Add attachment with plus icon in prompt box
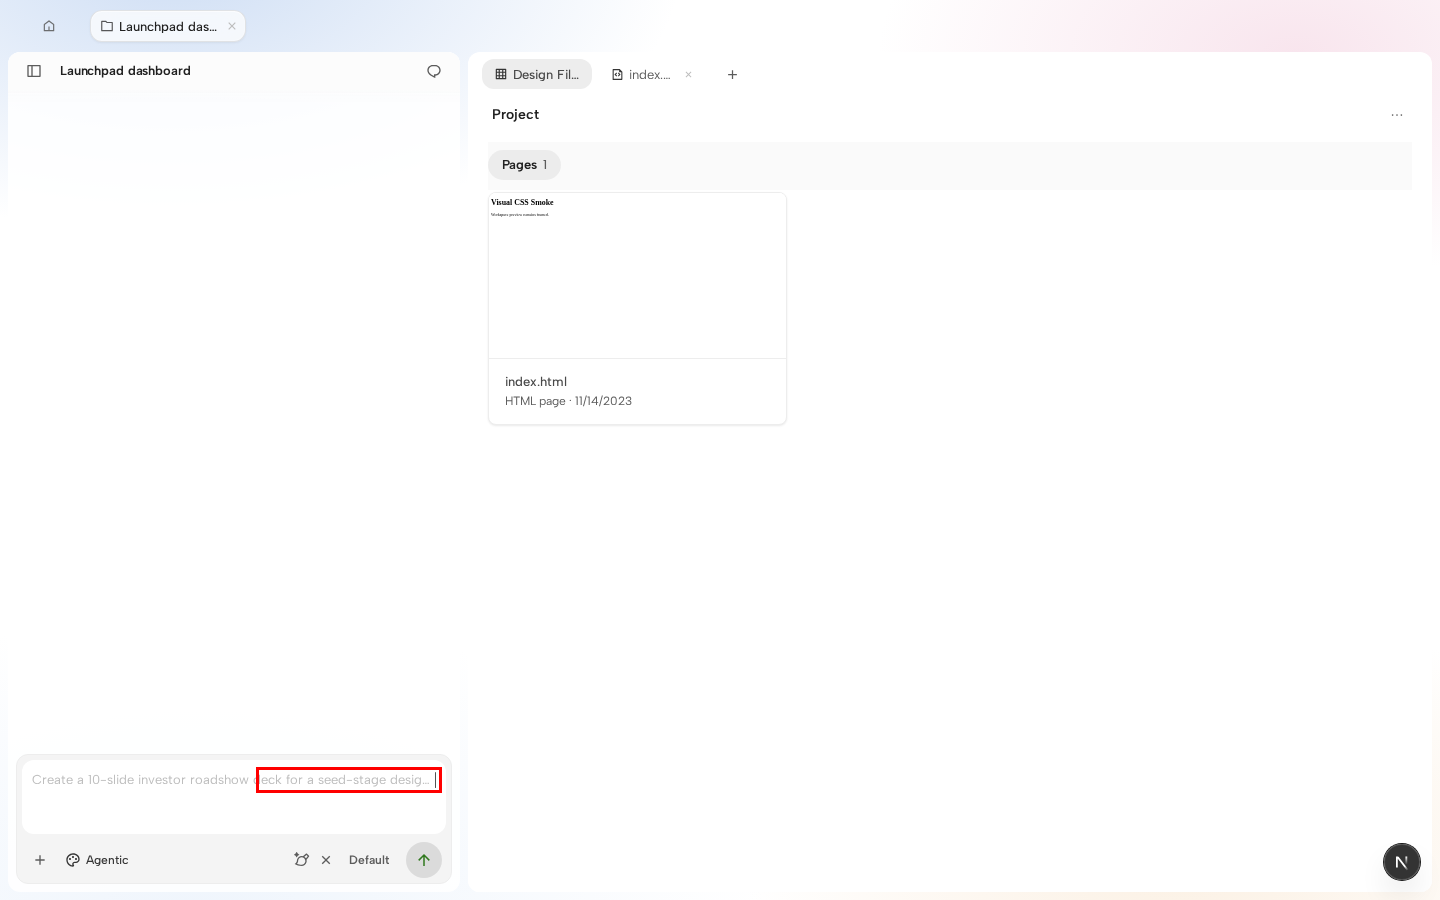Screen dimensions: 1440x900 [40, 860]
